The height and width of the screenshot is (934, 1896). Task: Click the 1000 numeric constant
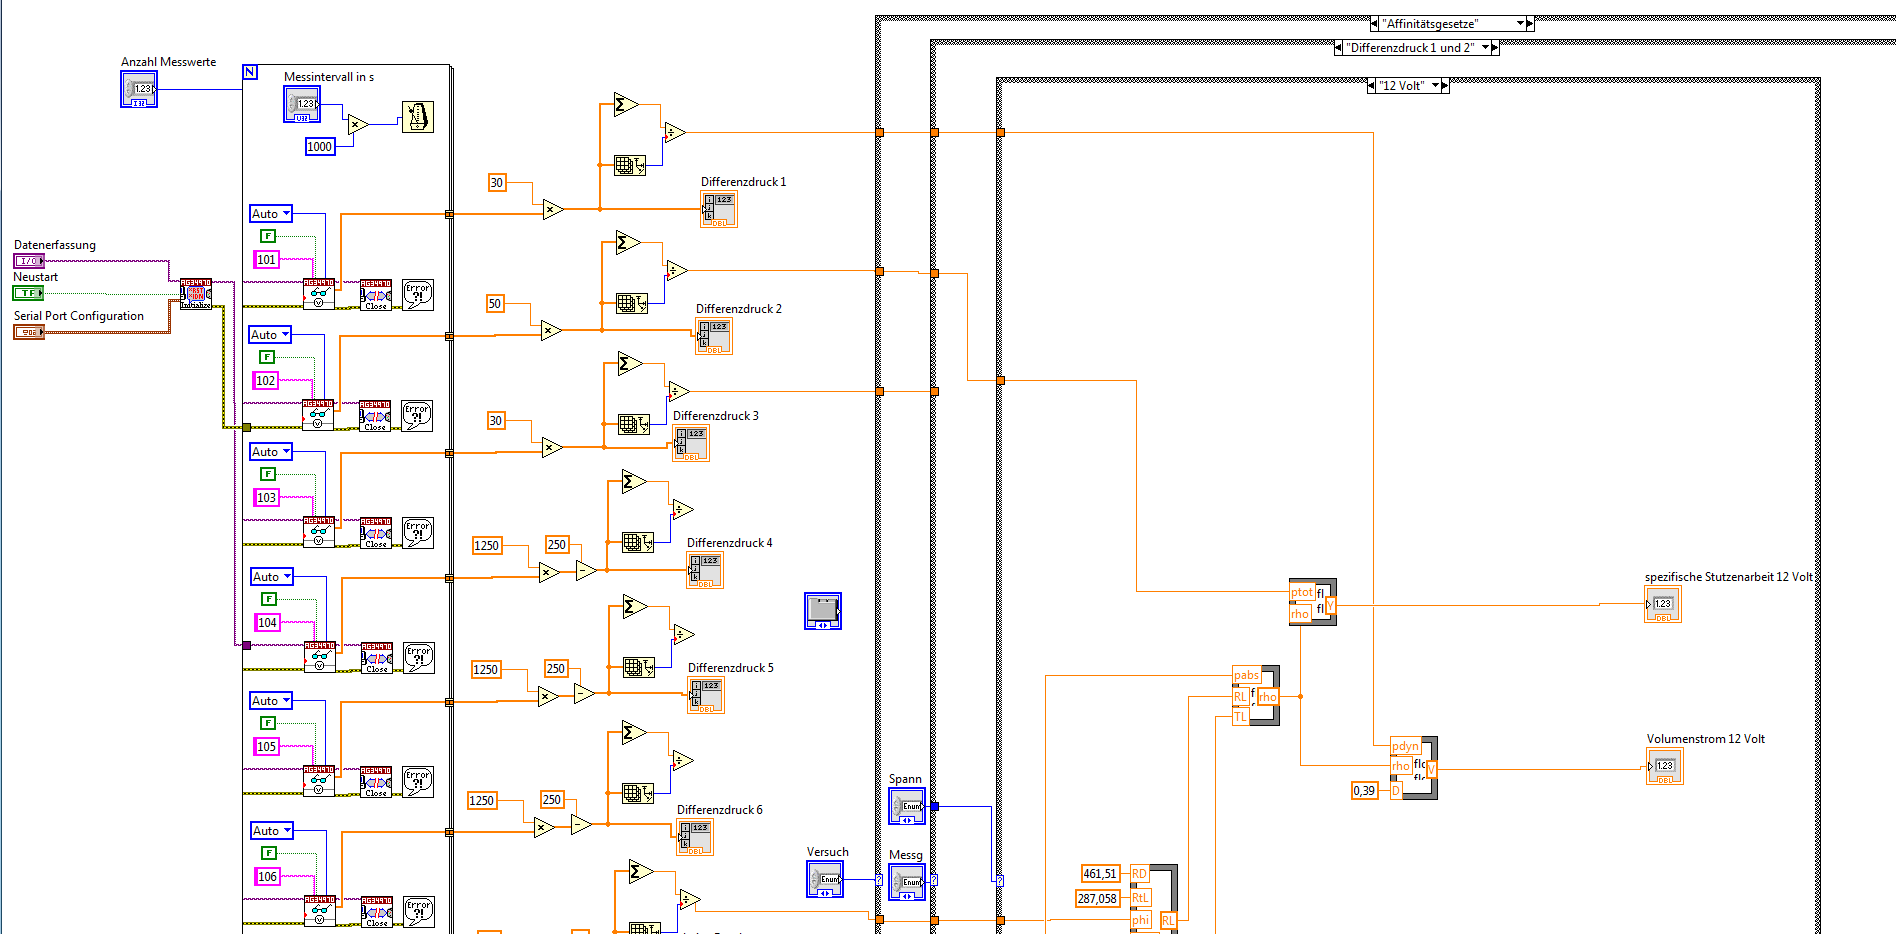[319, 147]
